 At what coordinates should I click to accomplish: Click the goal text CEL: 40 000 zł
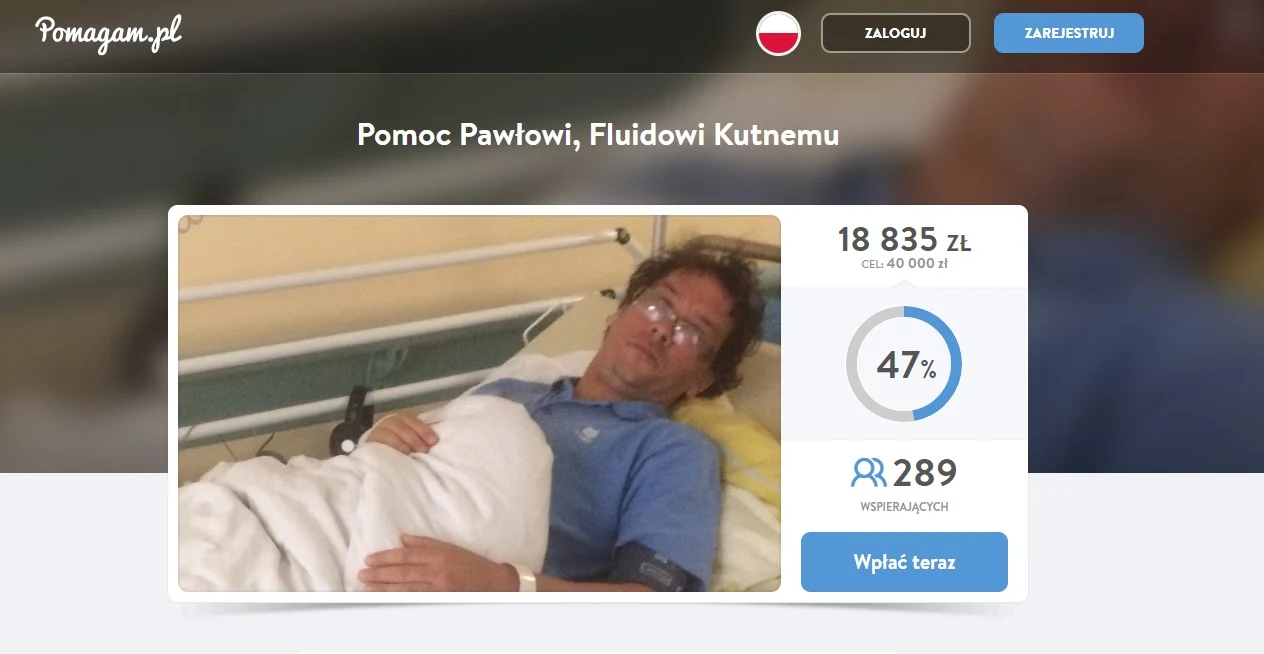(x=904, y=264)
